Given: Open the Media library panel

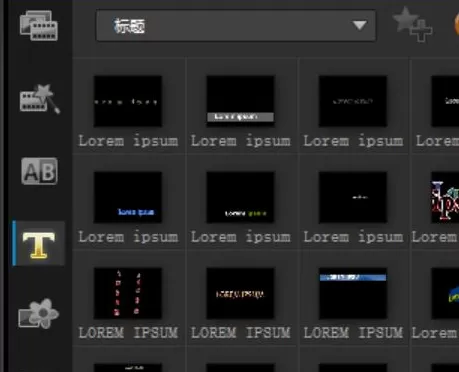Looking at the screenshot, I should point(39,26).
